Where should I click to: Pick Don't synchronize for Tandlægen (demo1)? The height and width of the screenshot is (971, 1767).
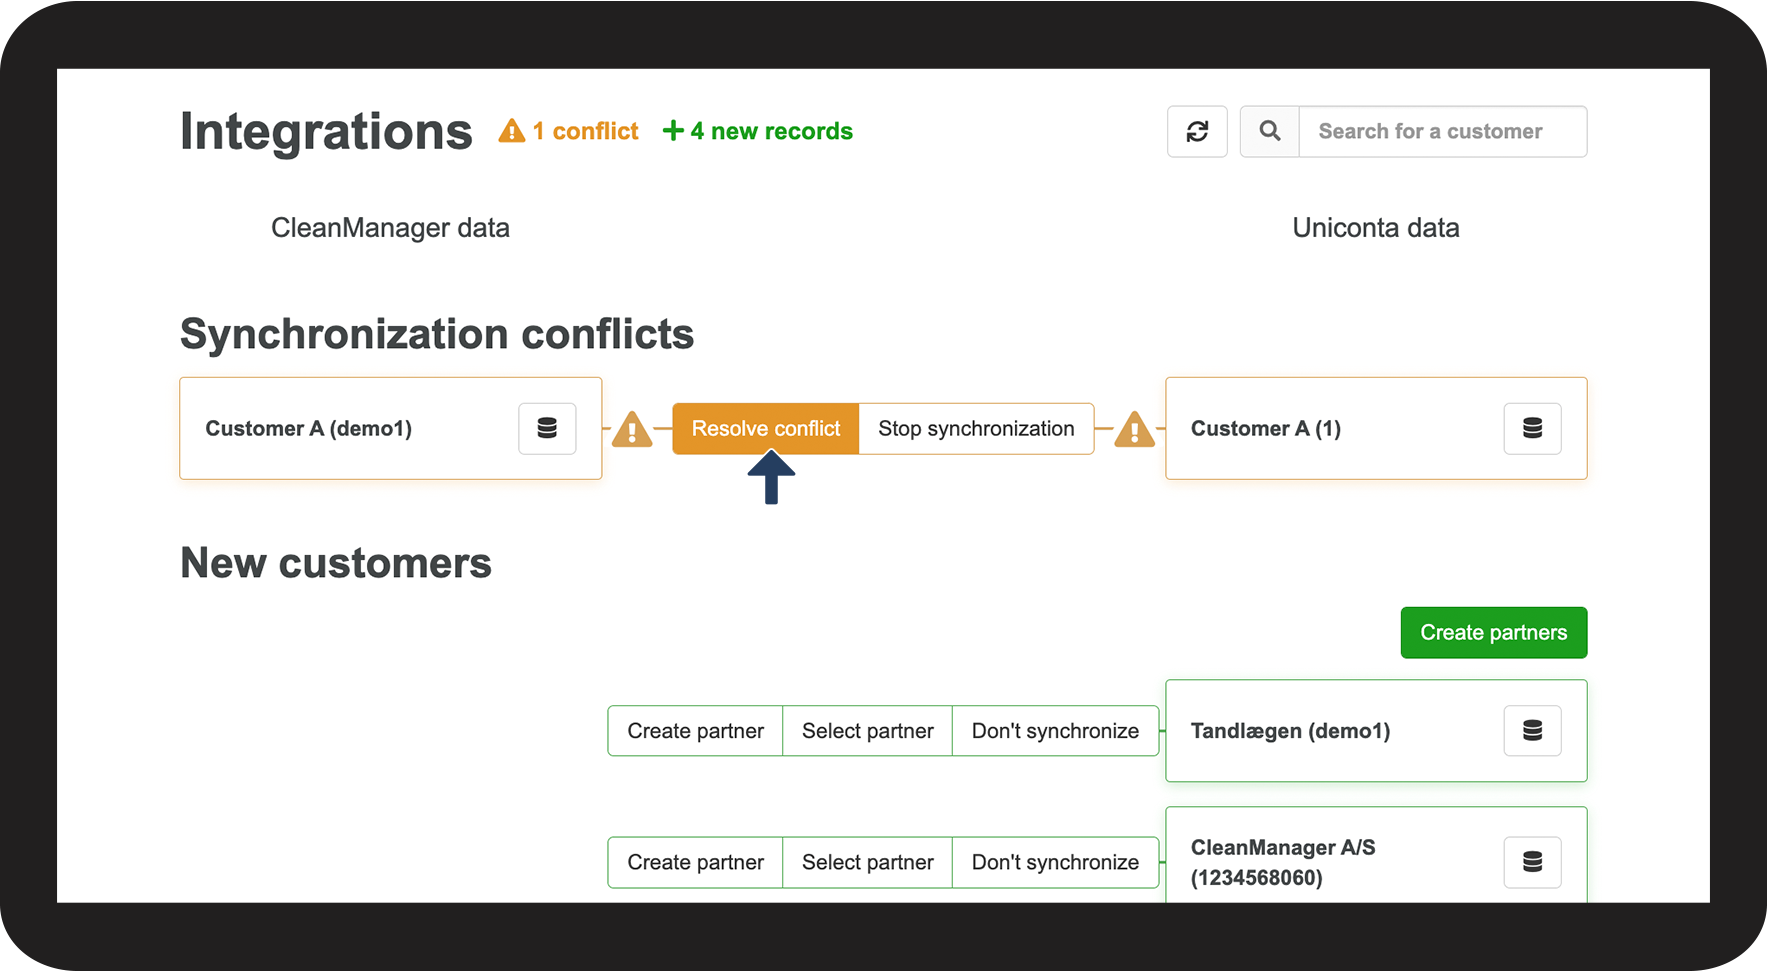coord(1055,731)
